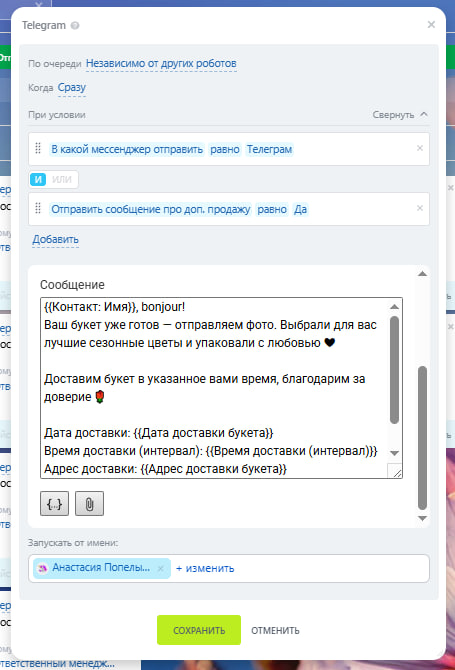Click 'Добавить' to add a condition
The image size is (455, 670).
[56, 240]
